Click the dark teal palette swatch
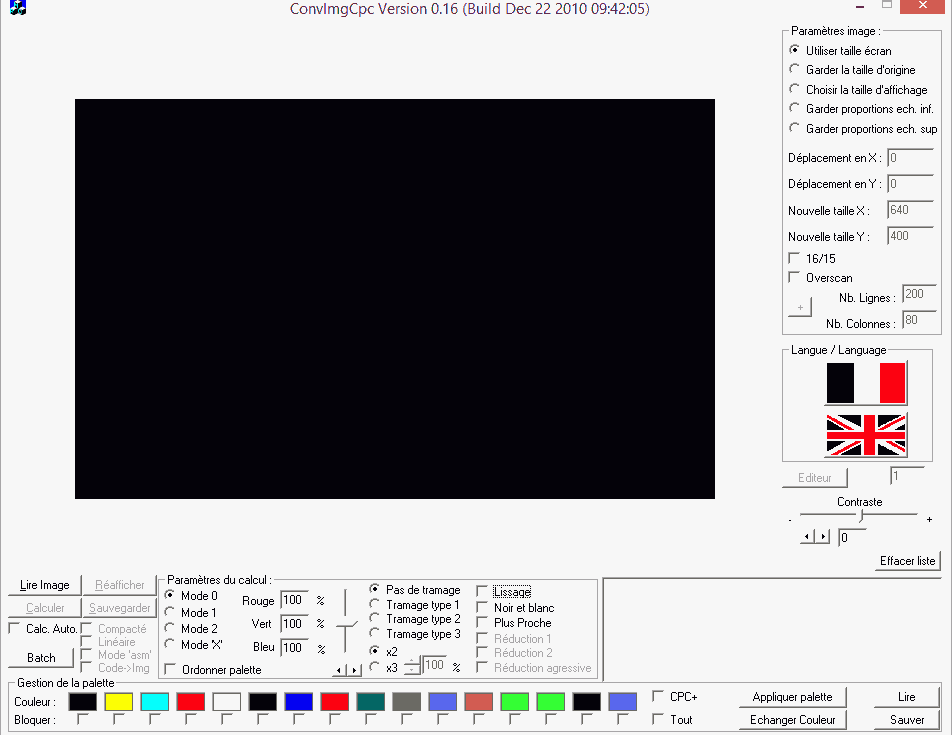The image size is (952, 735). pos(370,702)
